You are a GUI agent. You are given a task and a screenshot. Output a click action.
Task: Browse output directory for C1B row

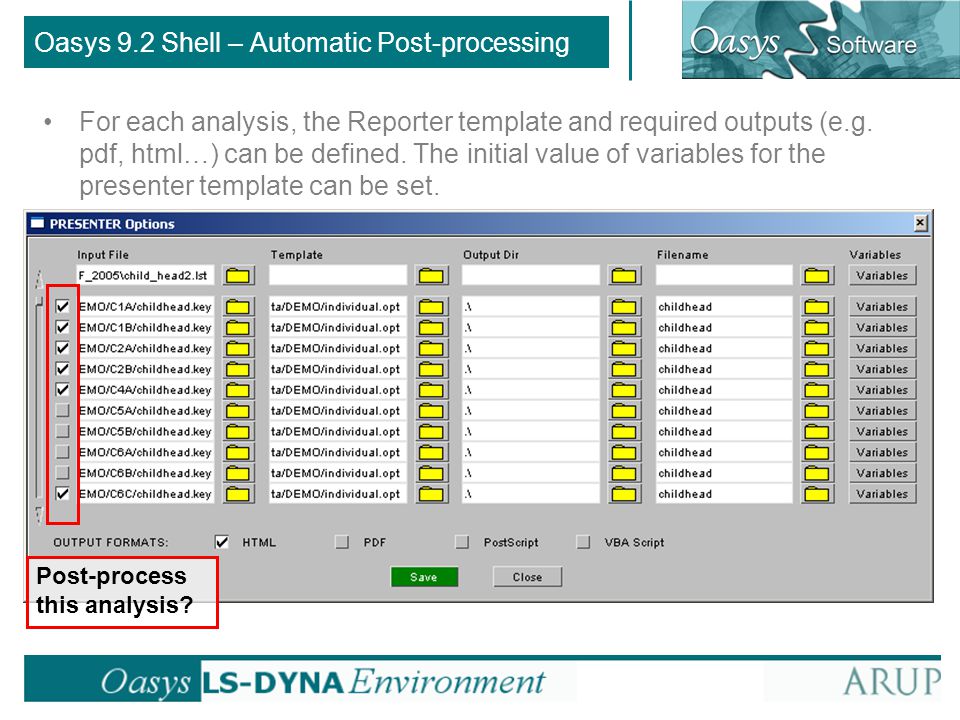624,328
